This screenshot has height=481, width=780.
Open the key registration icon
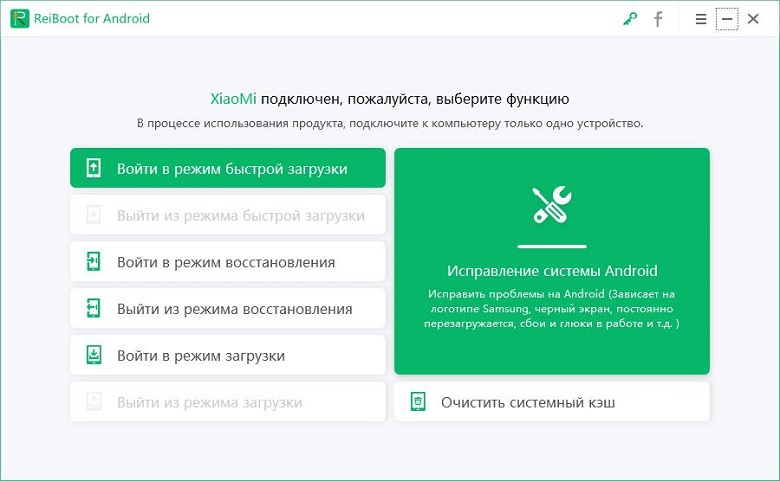tap(630, 19)
